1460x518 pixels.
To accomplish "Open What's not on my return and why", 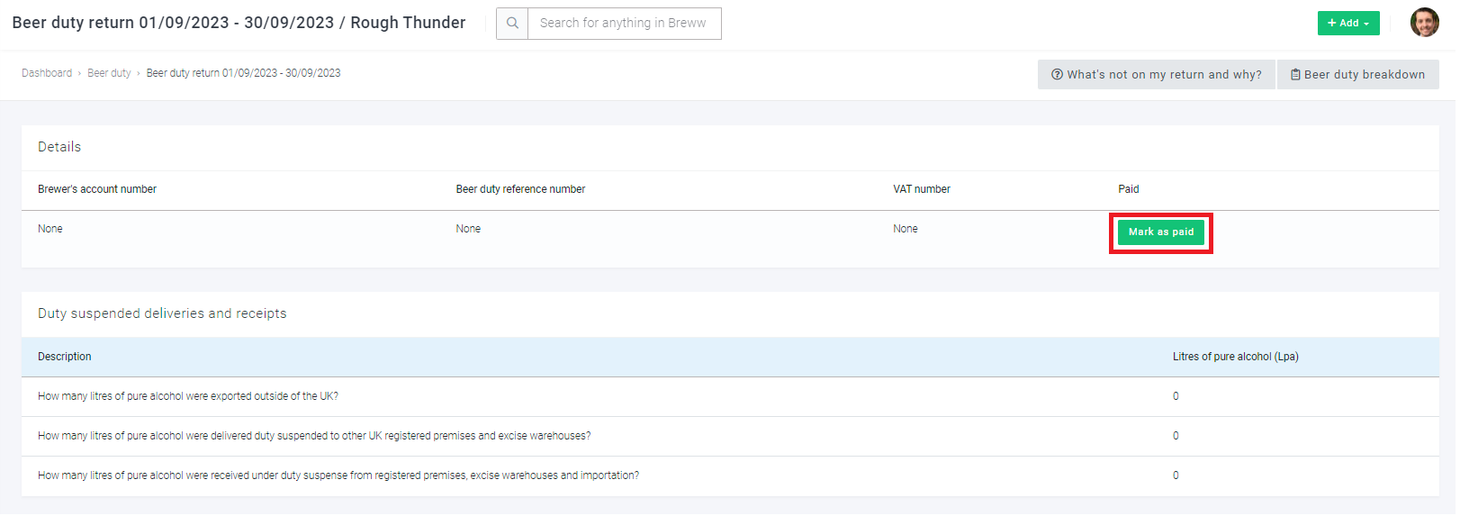I will pyautogui.click(x=1156, y=75).
